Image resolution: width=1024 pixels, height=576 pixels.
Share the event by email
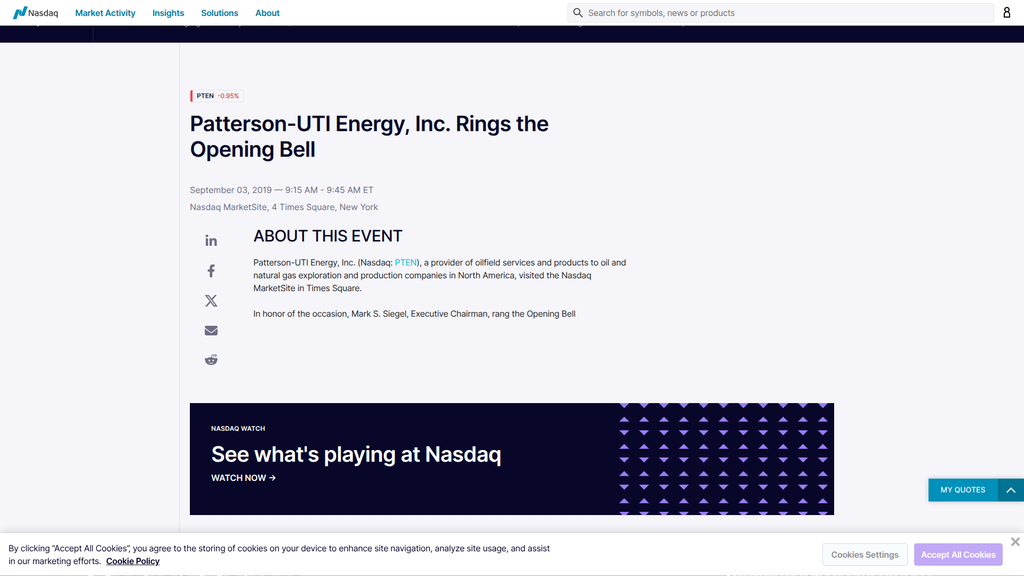point(211,330)
